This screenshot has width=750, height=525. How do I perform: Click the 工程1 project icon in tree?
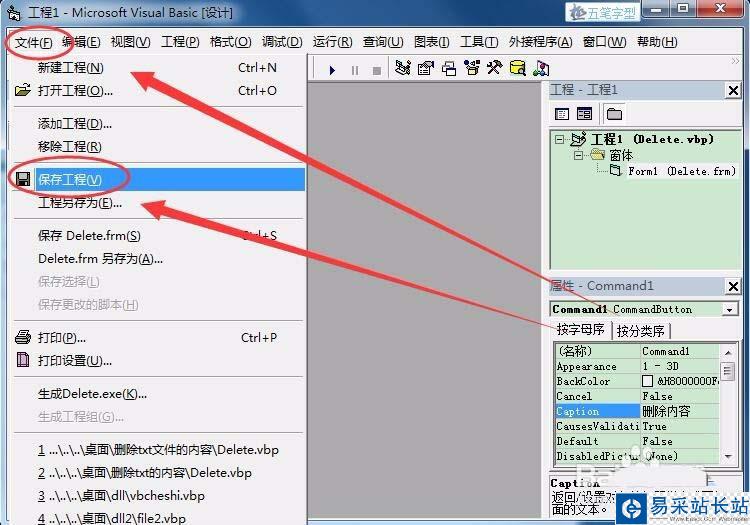(x=579, y=139)
